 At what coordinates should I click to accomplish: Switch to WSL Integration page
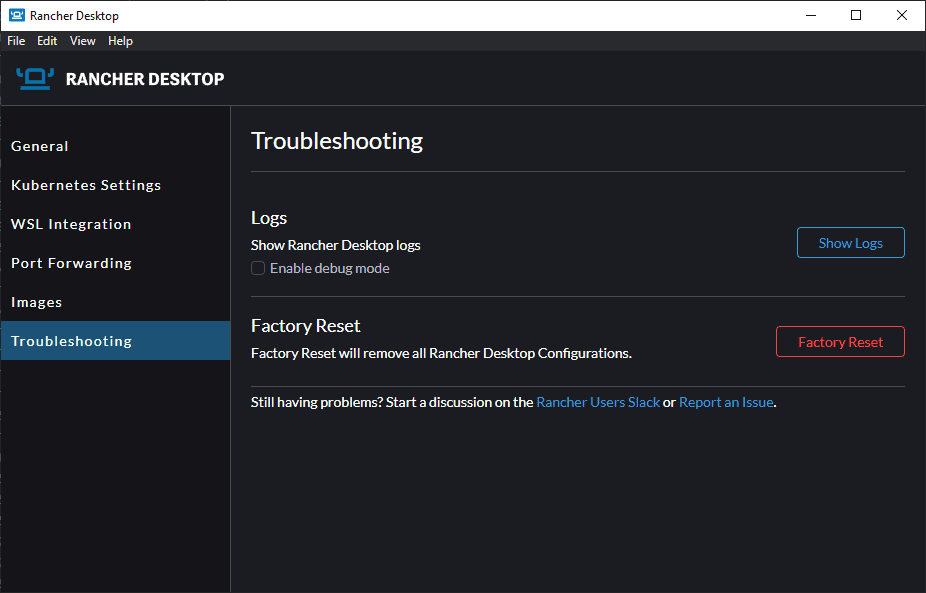[x=71, y=224]
